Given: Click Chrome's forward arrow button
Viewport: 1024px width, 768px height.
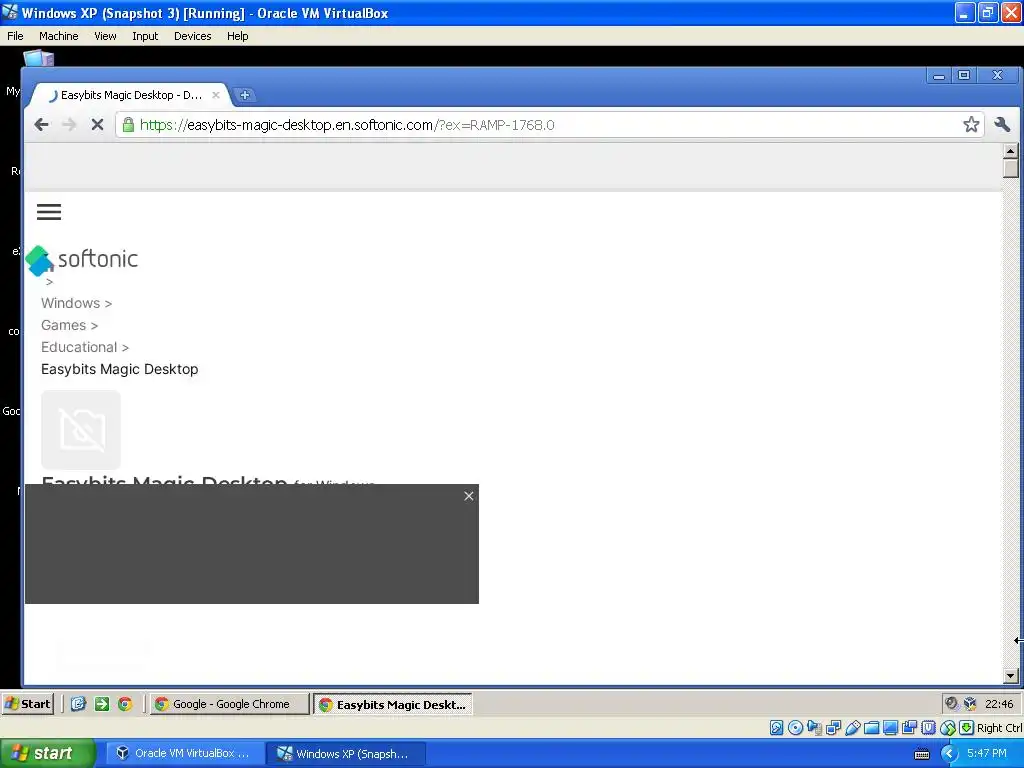Looking at the screenshot, I should tap(69, 125).
